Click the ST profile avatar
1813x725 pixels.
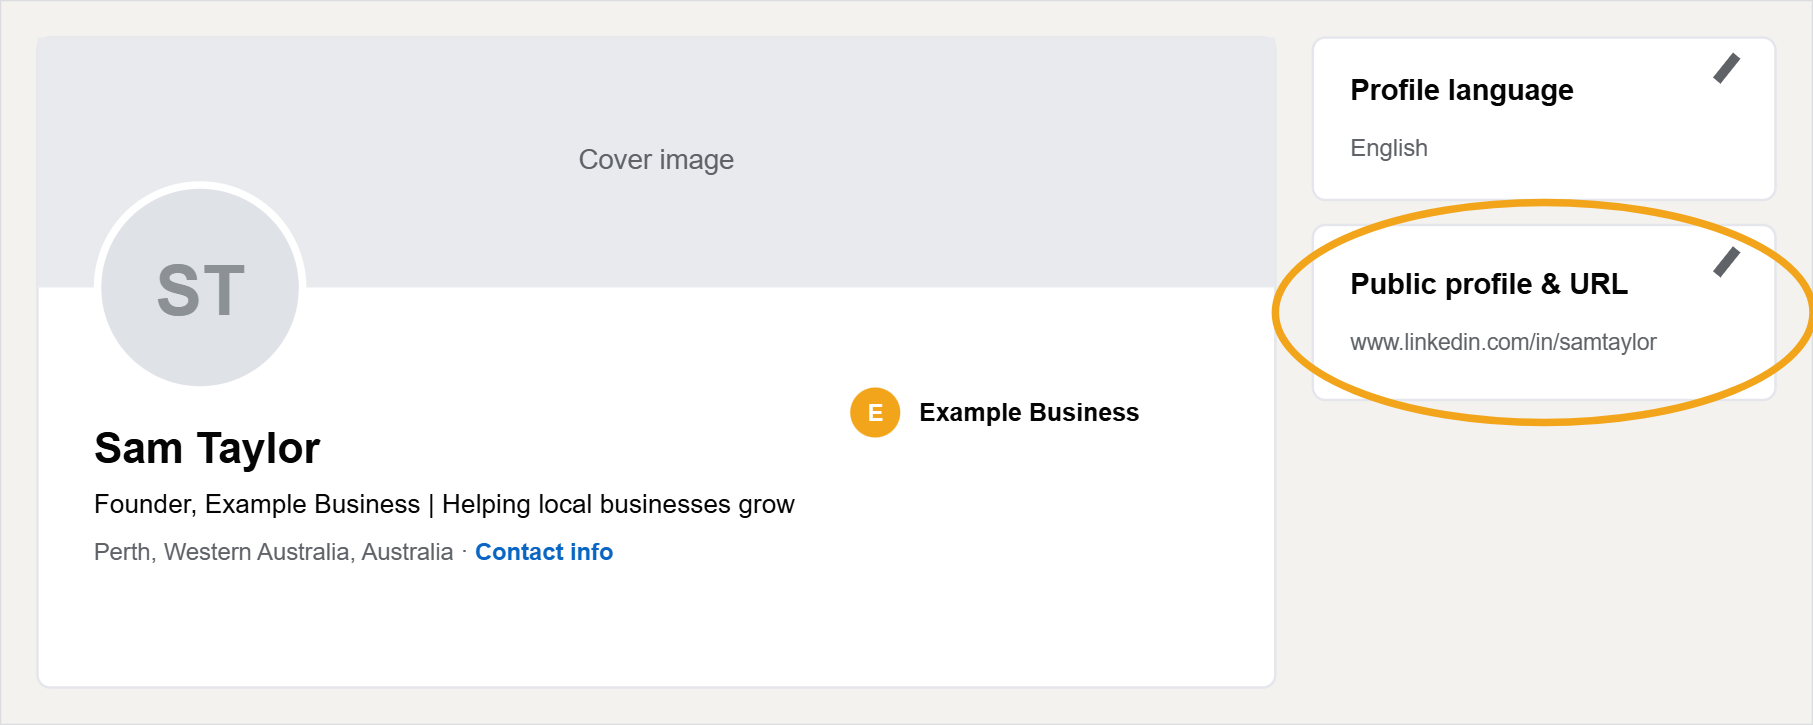200,288
